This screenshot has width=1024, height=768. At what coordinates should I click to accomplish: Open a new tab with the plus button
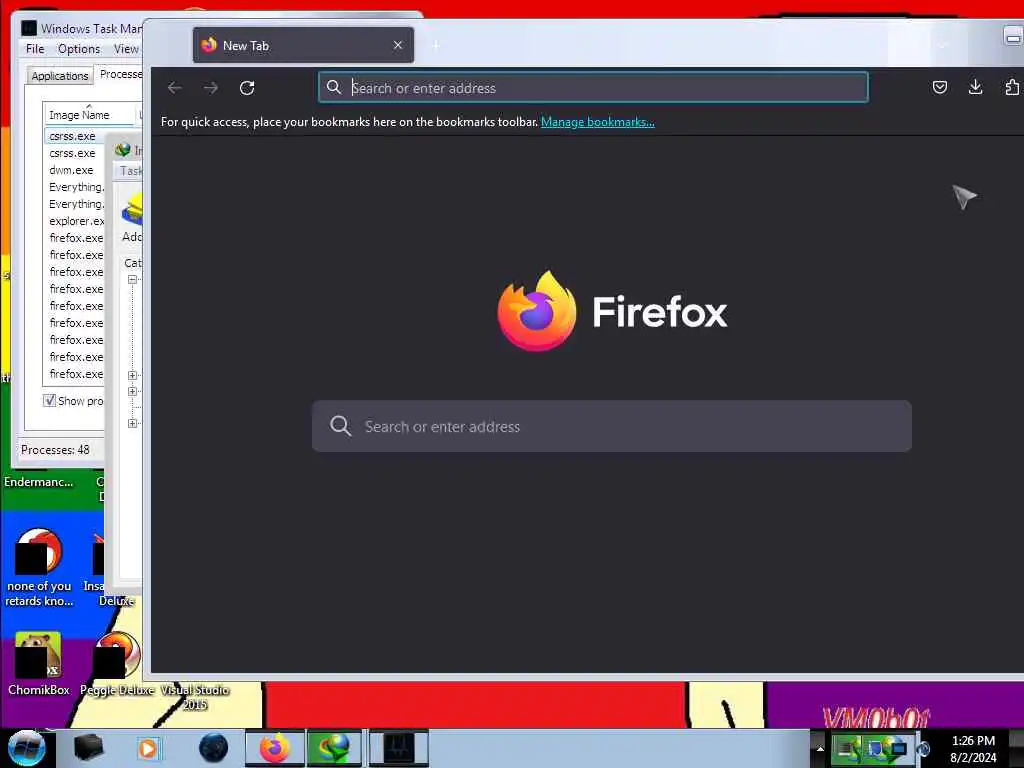pos(436,45)
